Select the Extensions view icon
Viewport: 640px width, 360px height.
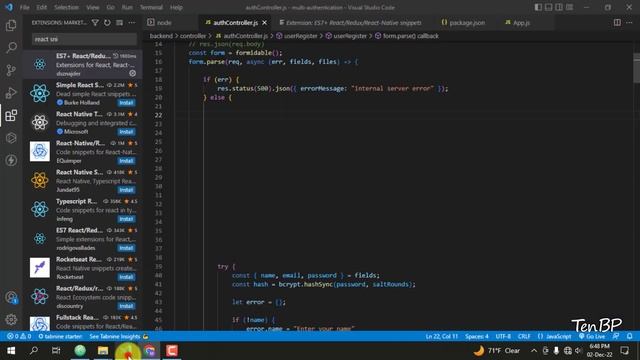(x=11, y=116)
